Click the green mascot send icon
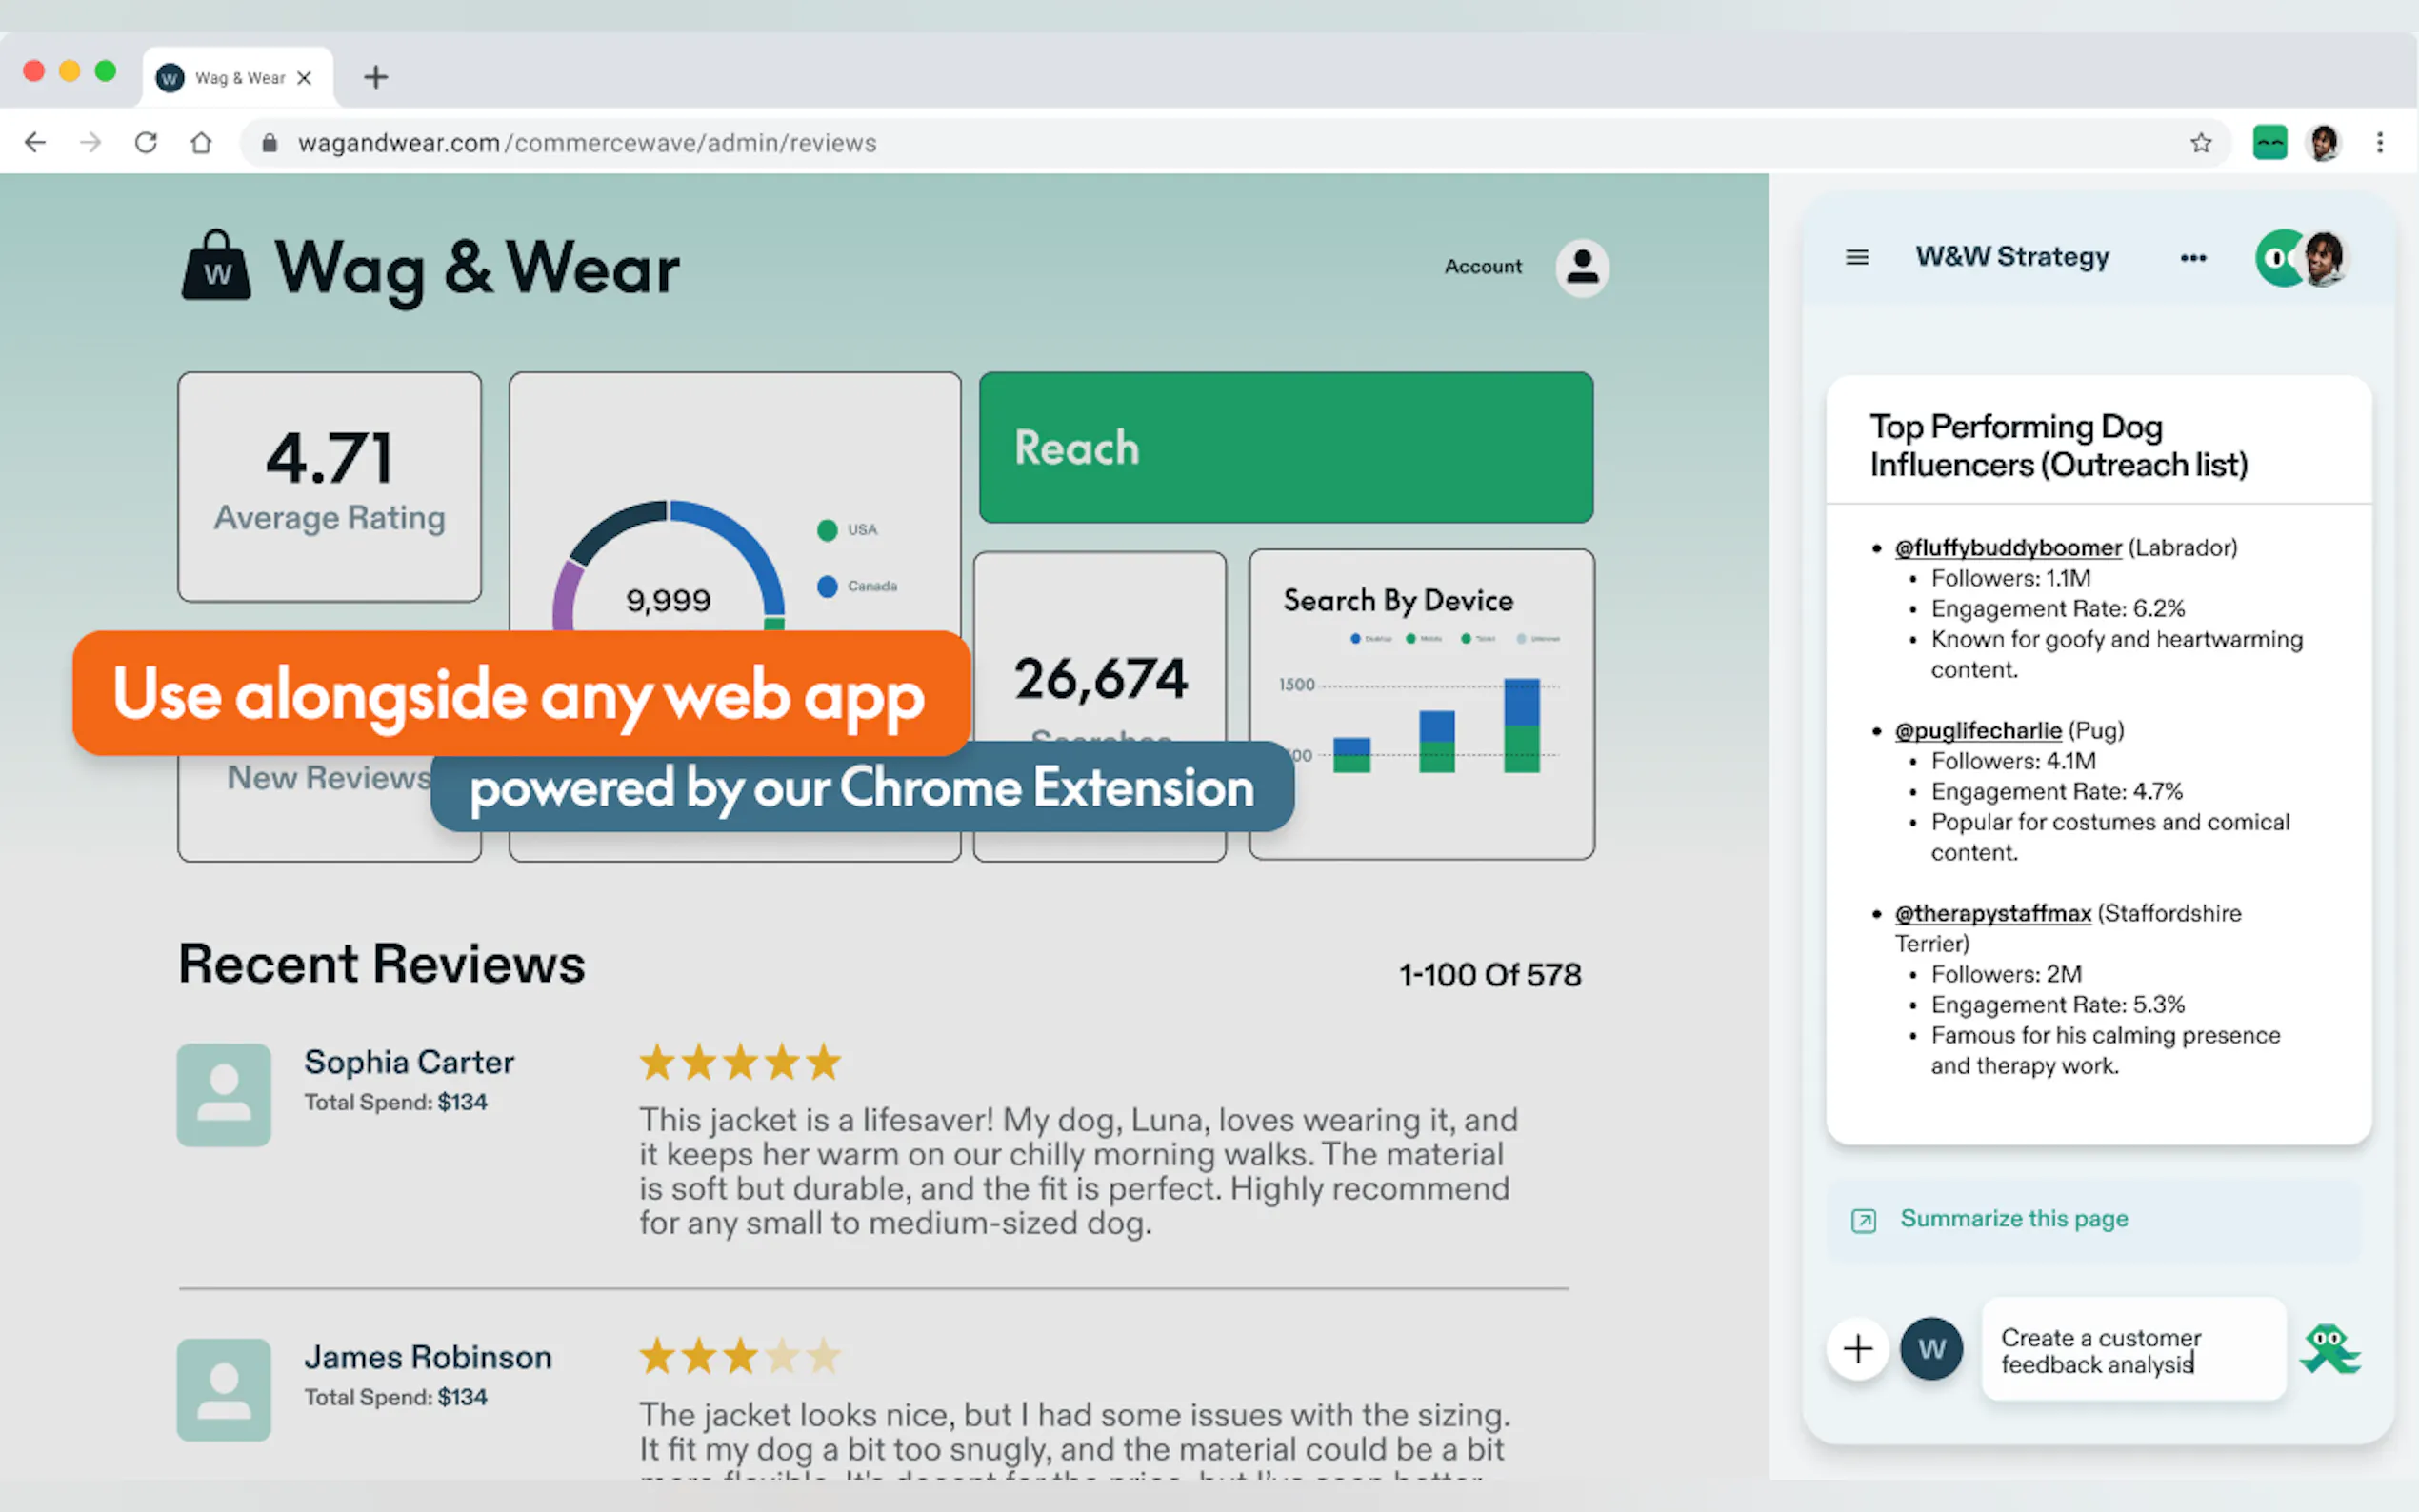 coord(2329,1350)
